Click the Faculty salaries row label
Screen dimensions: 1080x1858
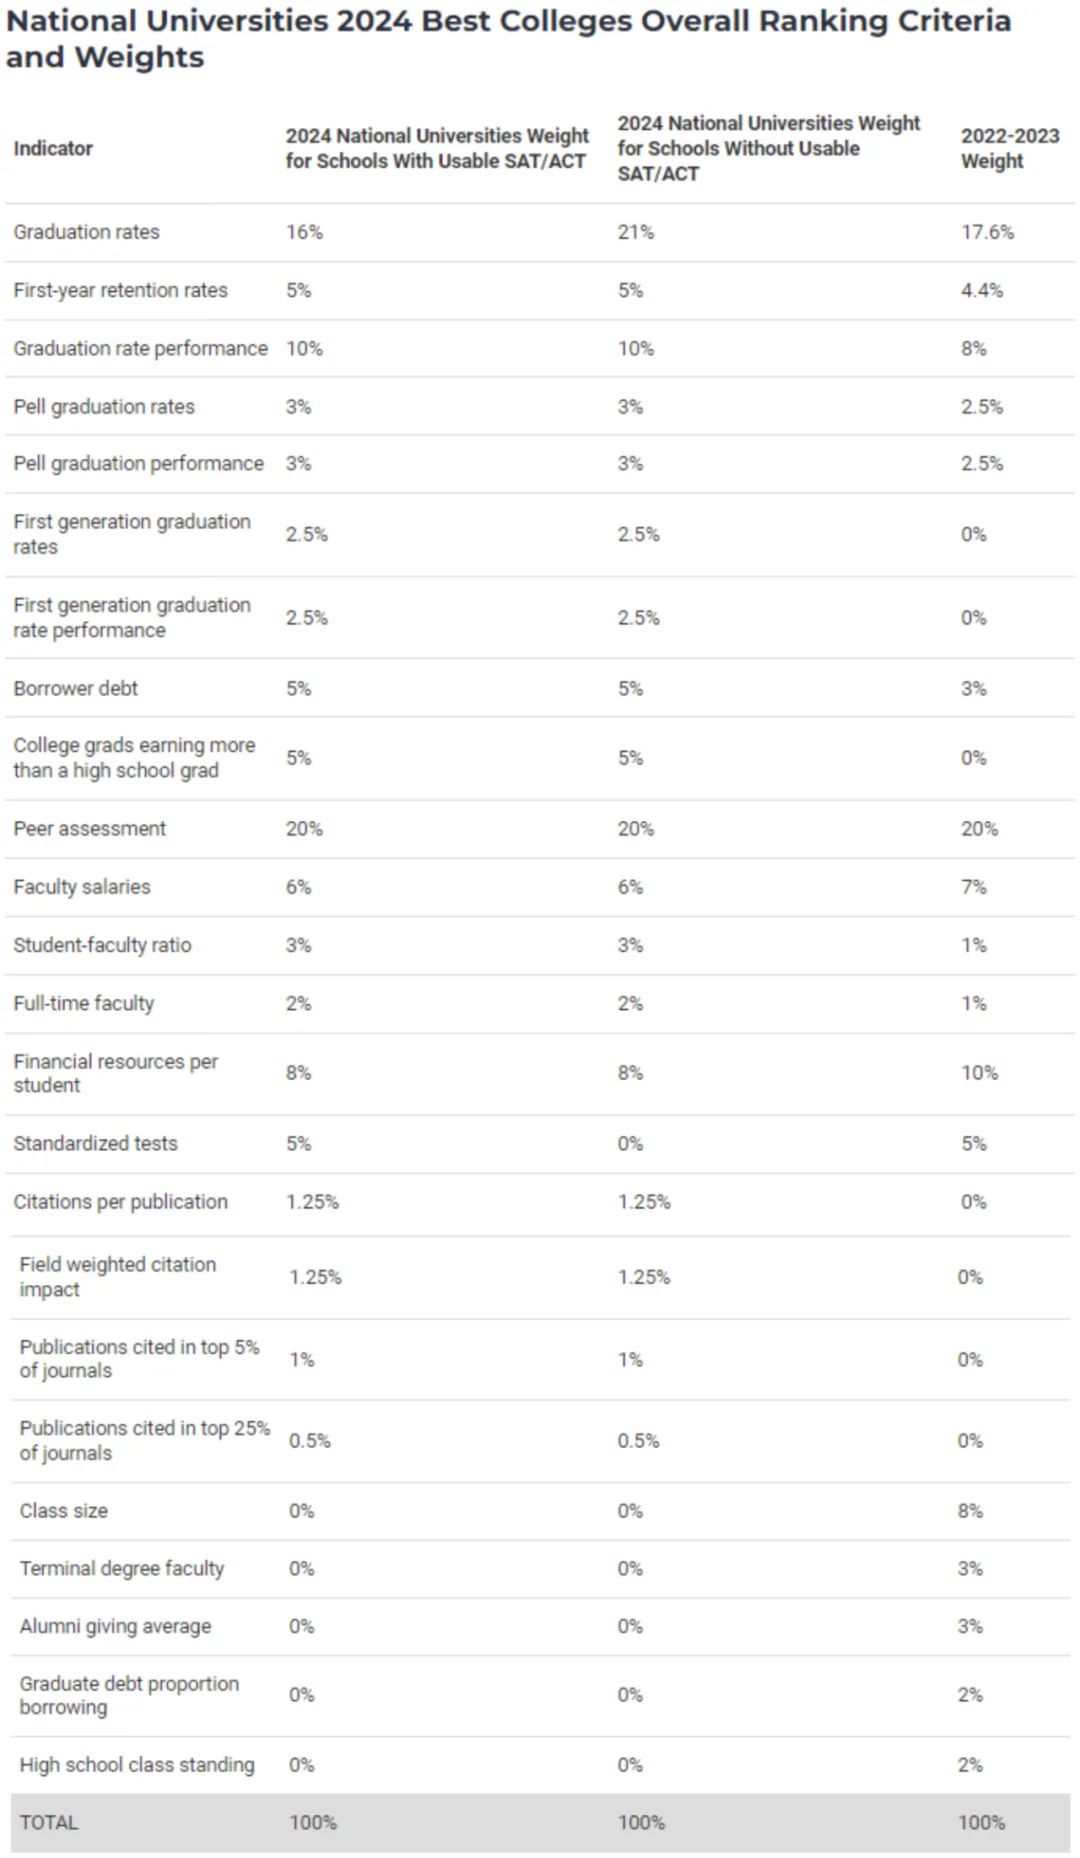click(81, 887)
